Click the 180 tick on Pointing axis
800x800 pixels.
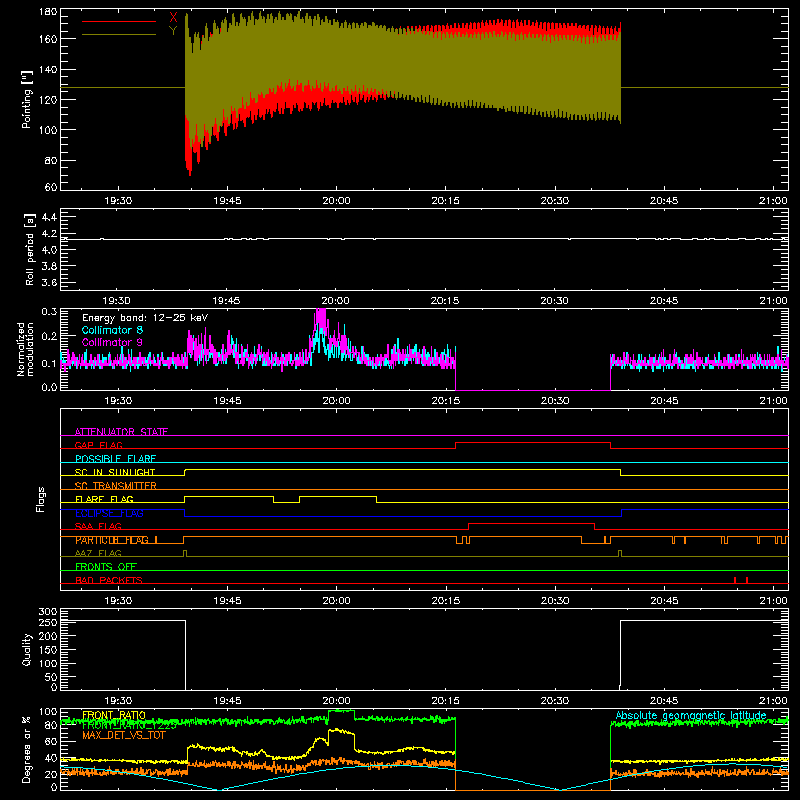pyautogui.click(x=48, y=12)
